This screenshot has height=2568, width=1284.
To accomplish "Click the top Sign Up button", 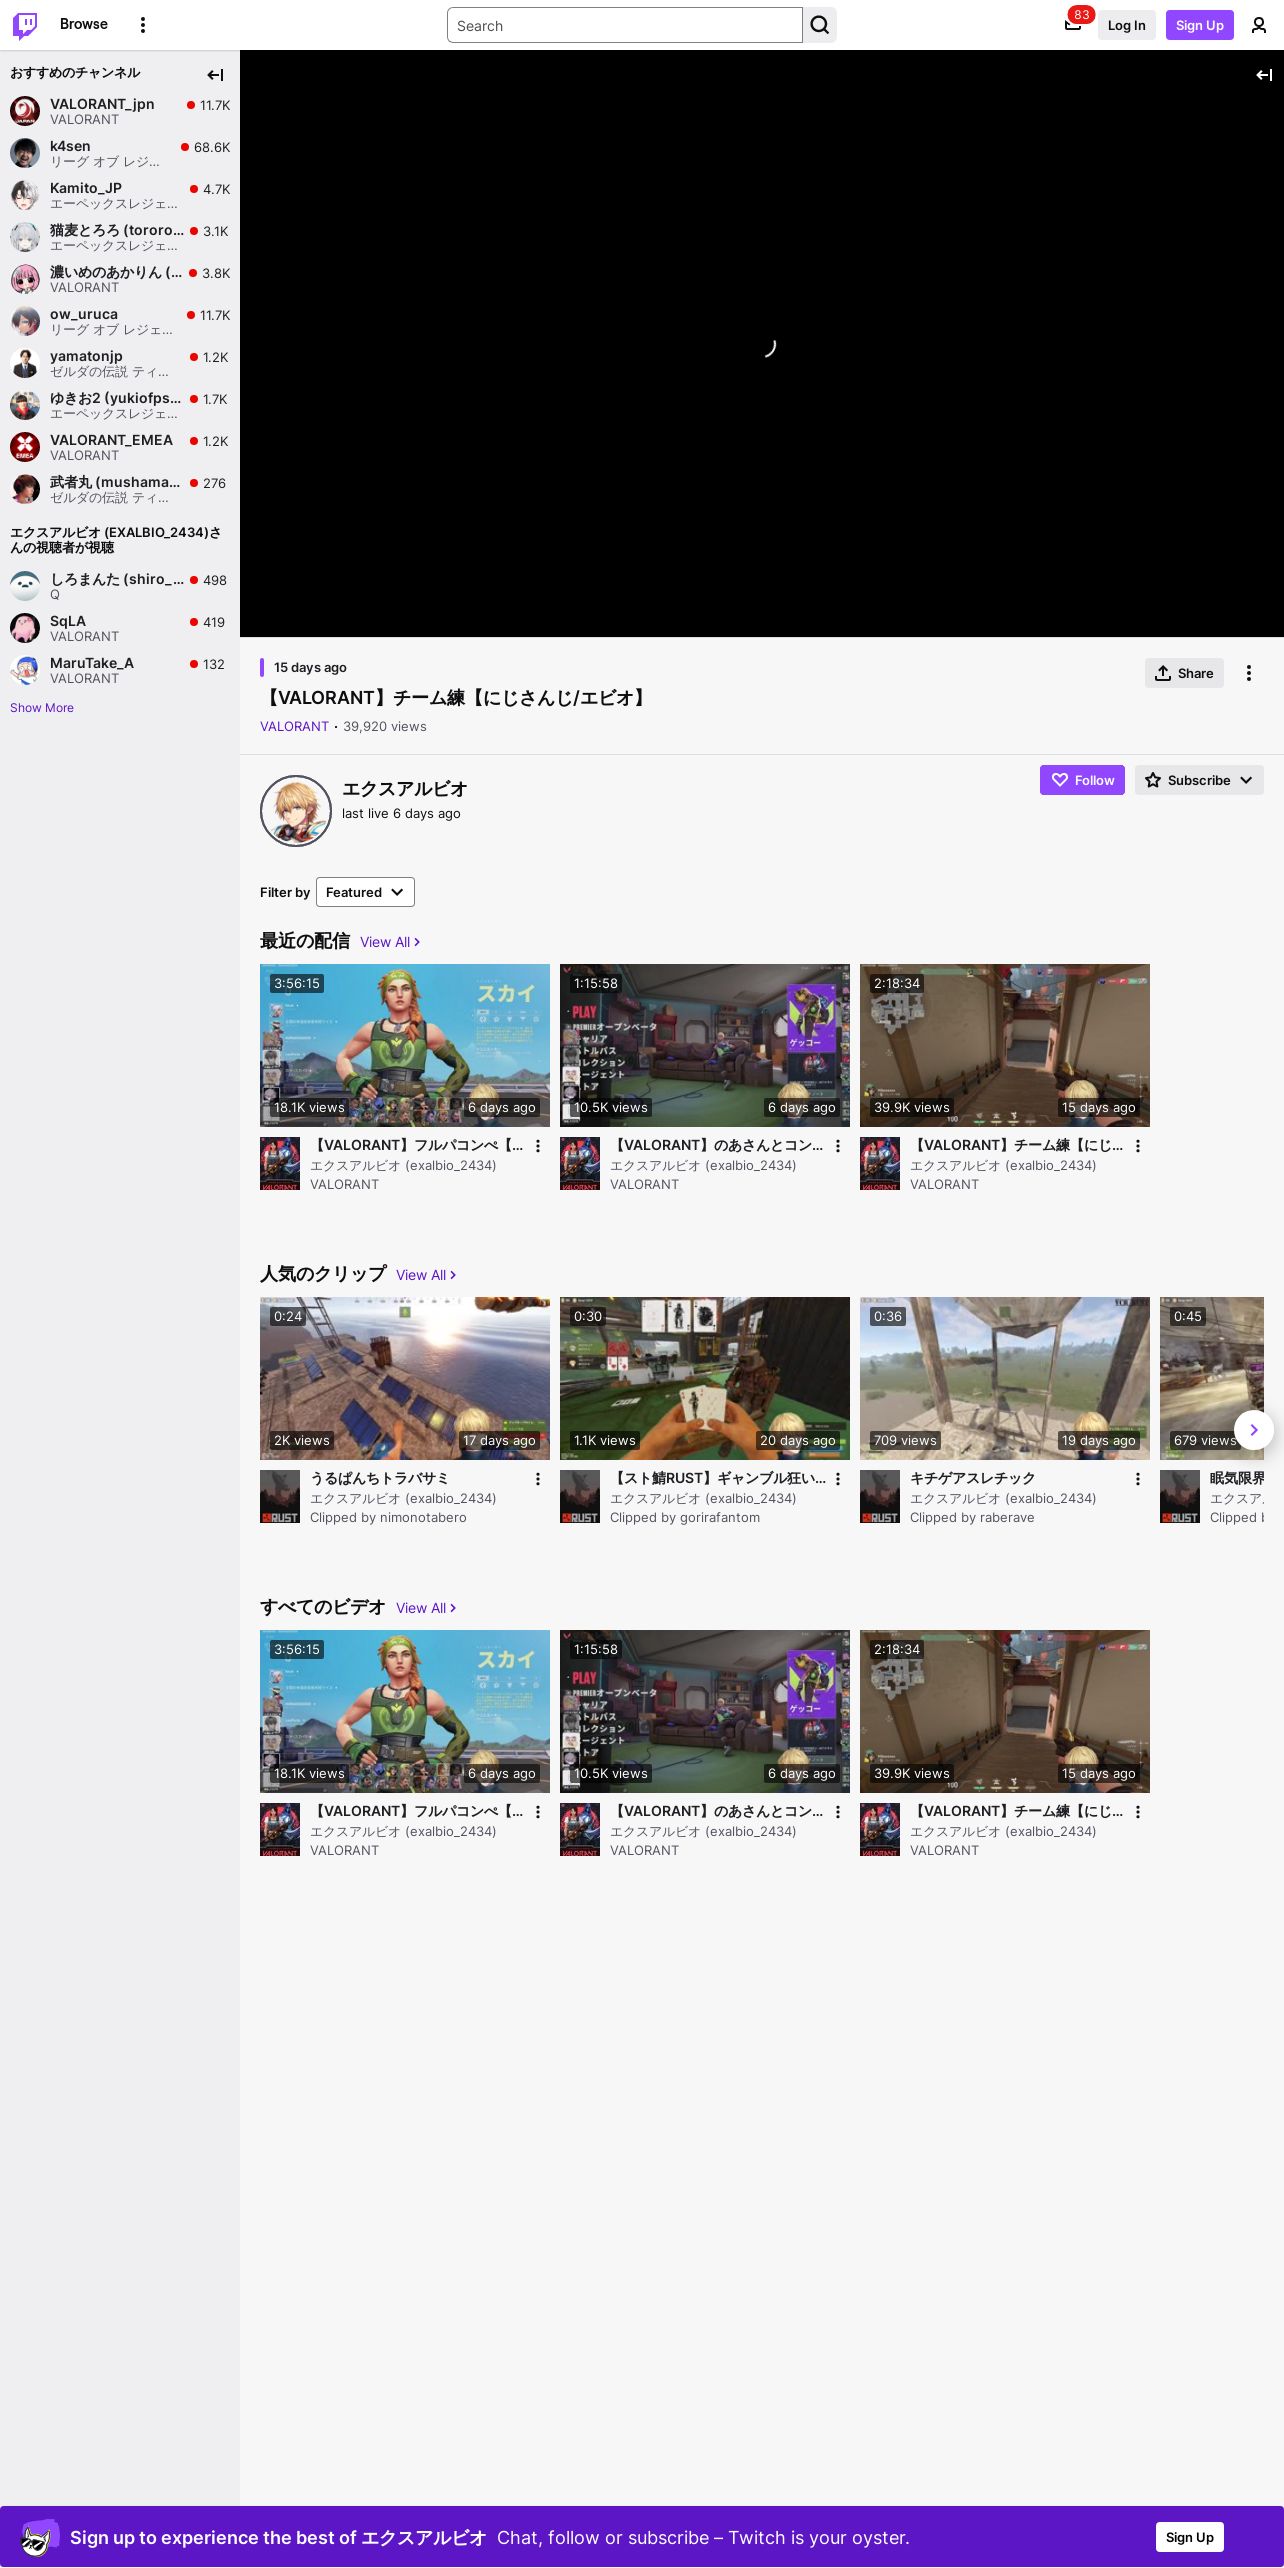I will 1200,25.
